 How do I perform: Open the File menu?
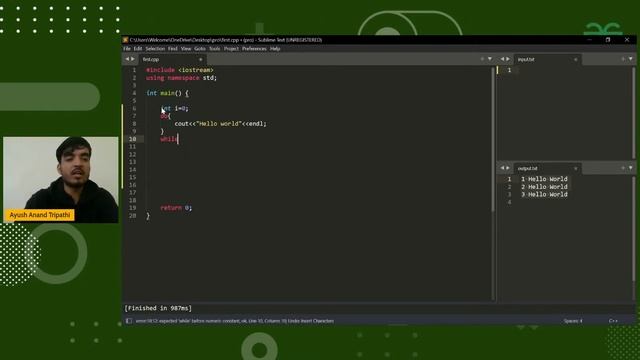point(127,49)
